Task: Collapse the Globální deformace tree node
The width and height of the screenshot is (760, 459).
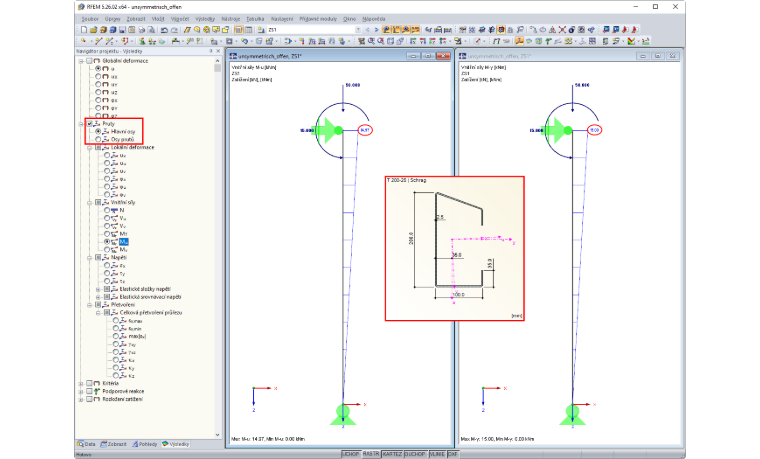Action: point(81,61)
